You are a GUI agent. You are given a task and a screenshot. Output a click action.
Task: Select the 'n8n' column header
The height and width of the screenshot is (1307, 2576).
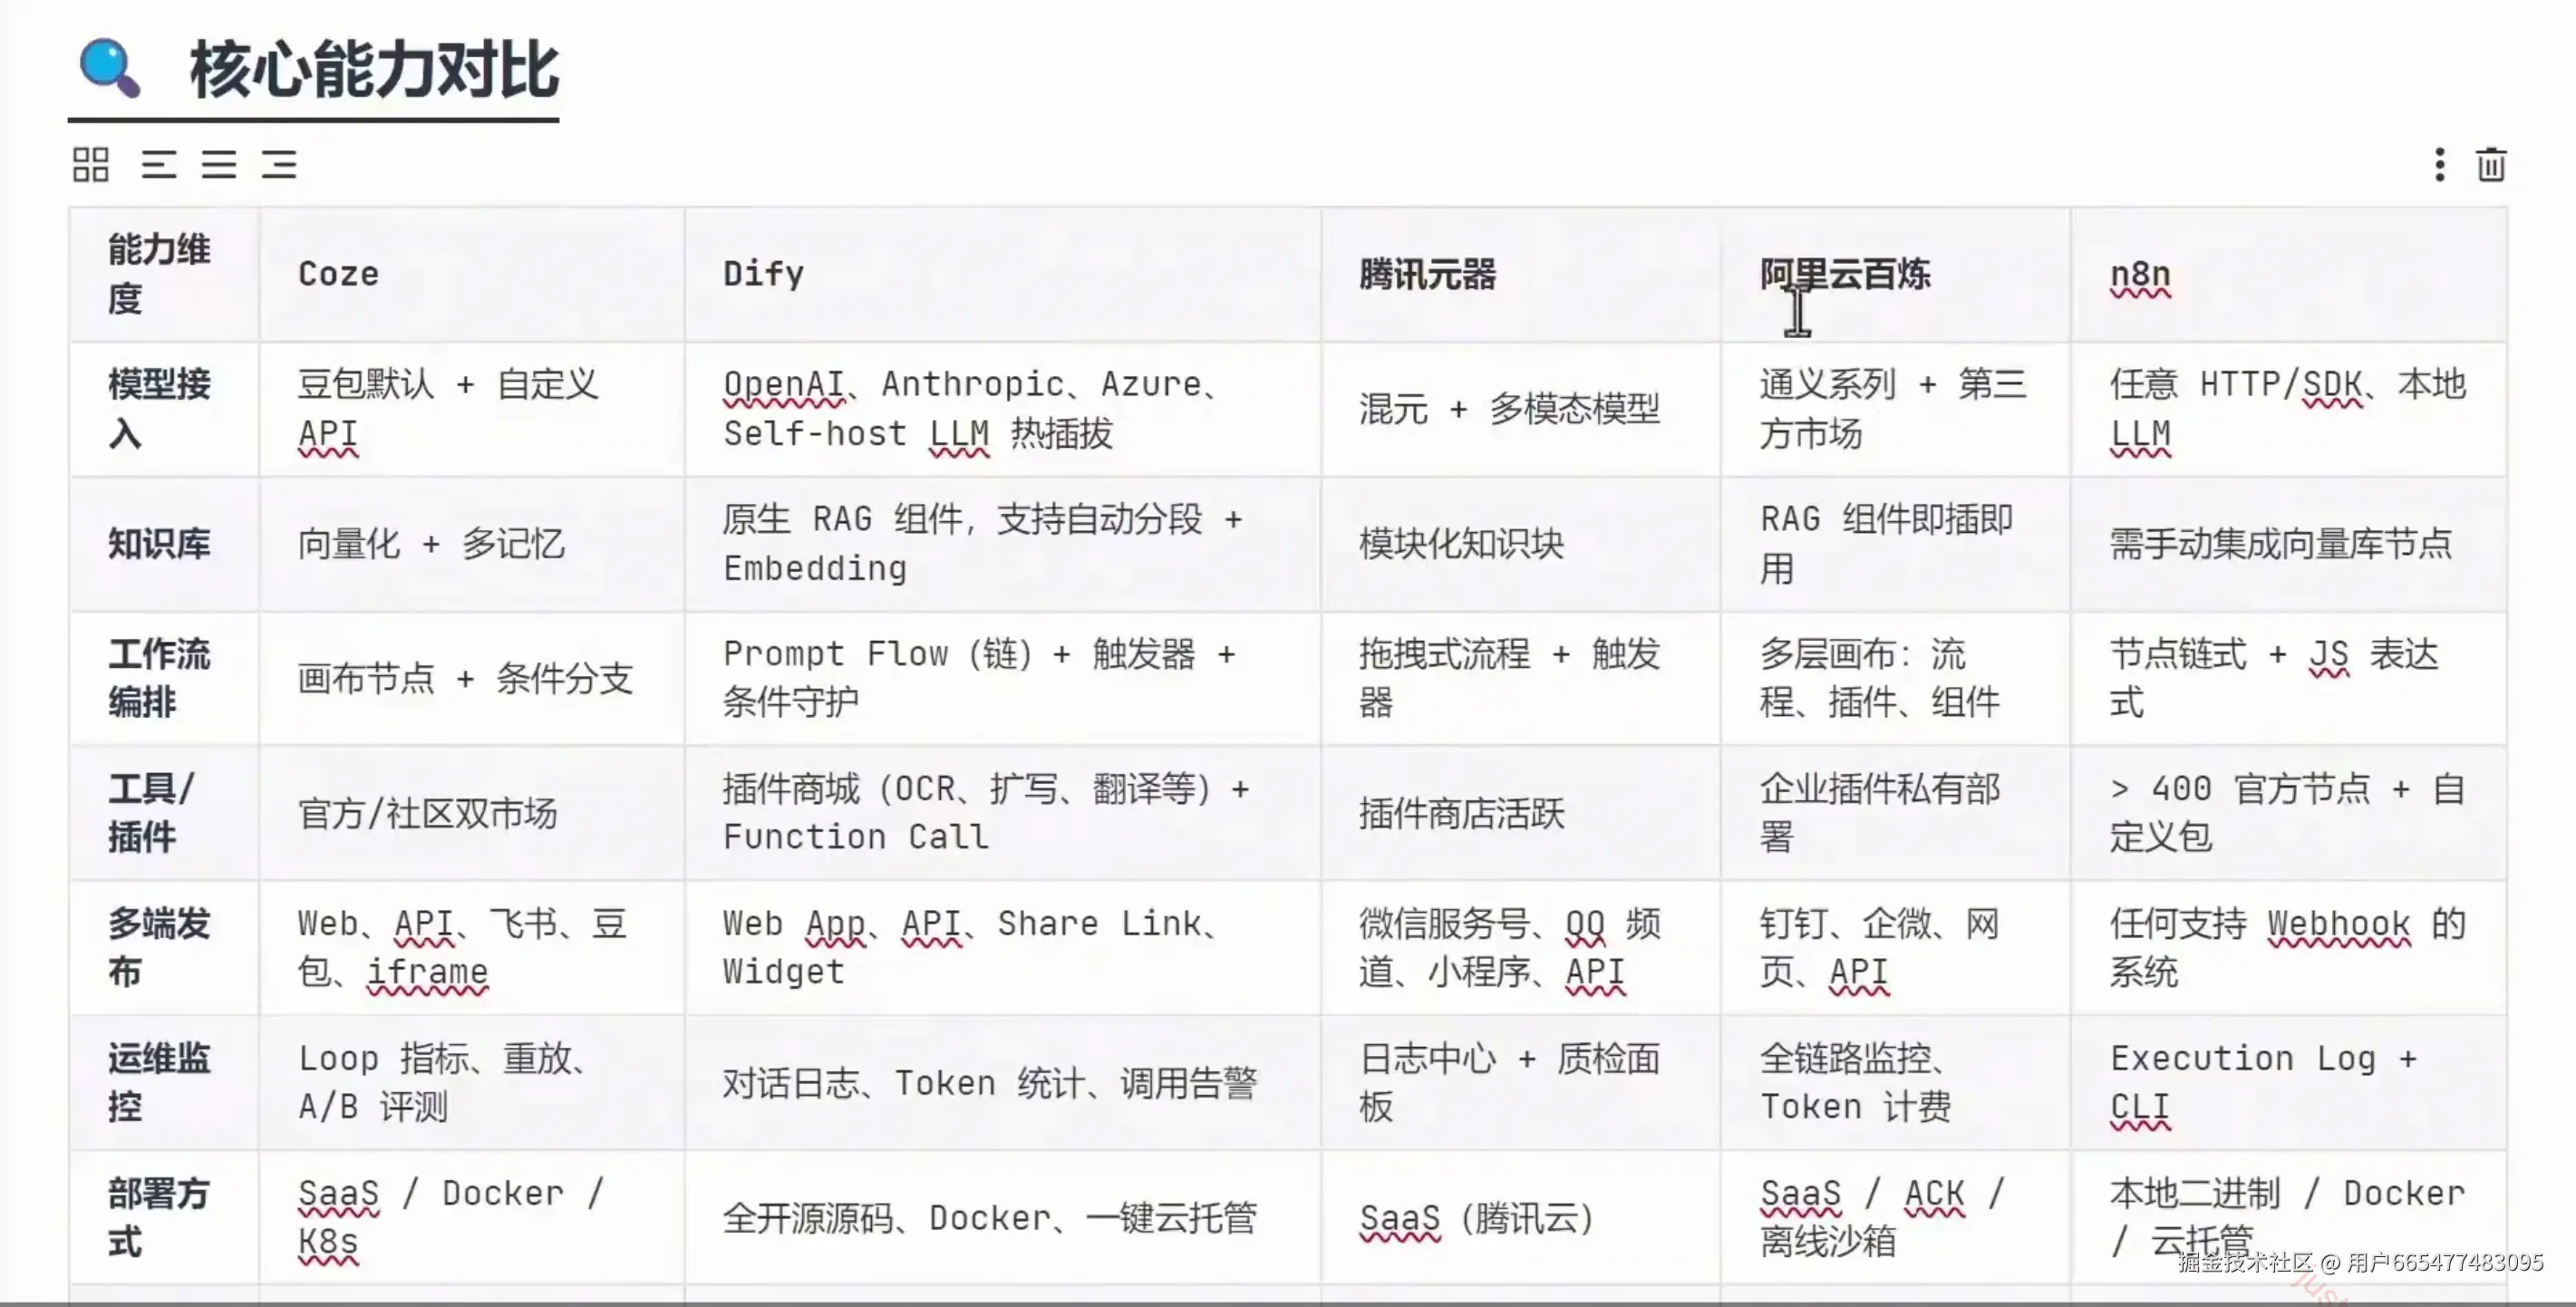pos(2289,274)
